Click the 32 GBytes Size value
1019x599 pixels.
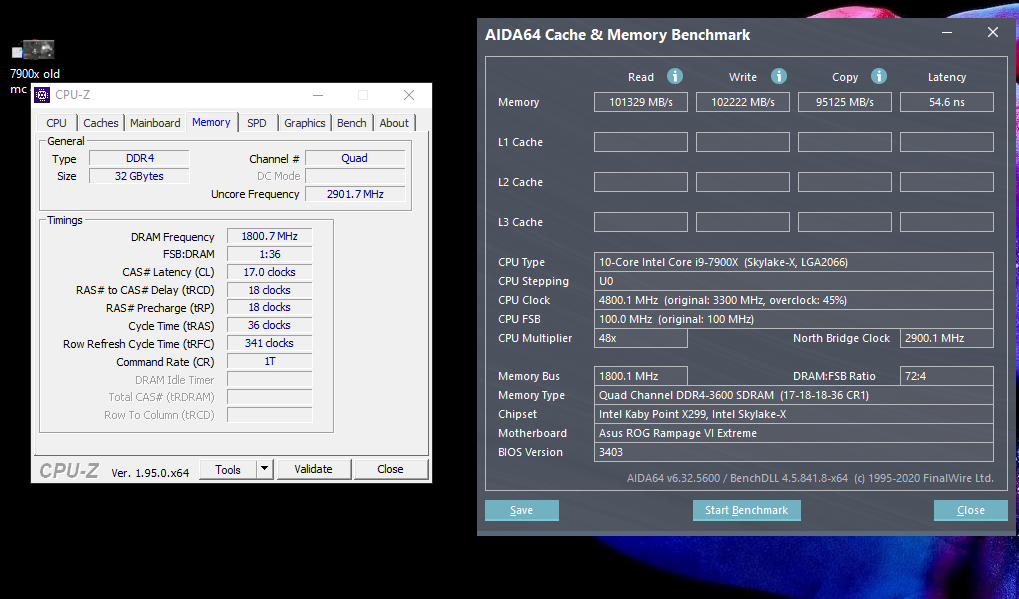click(x=139, y=176)
